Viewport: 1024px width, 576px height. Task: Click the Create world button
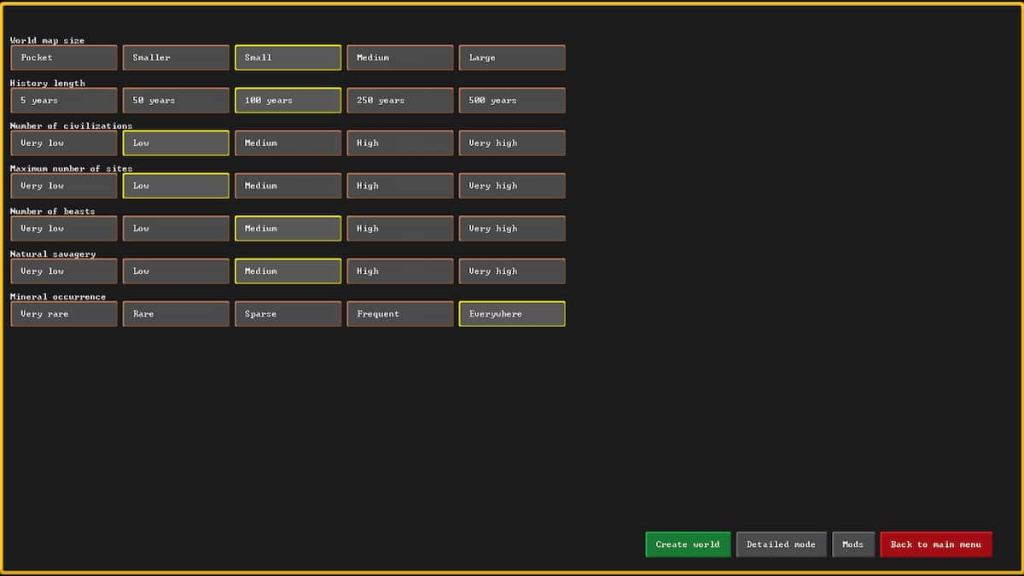coord(687,544)
